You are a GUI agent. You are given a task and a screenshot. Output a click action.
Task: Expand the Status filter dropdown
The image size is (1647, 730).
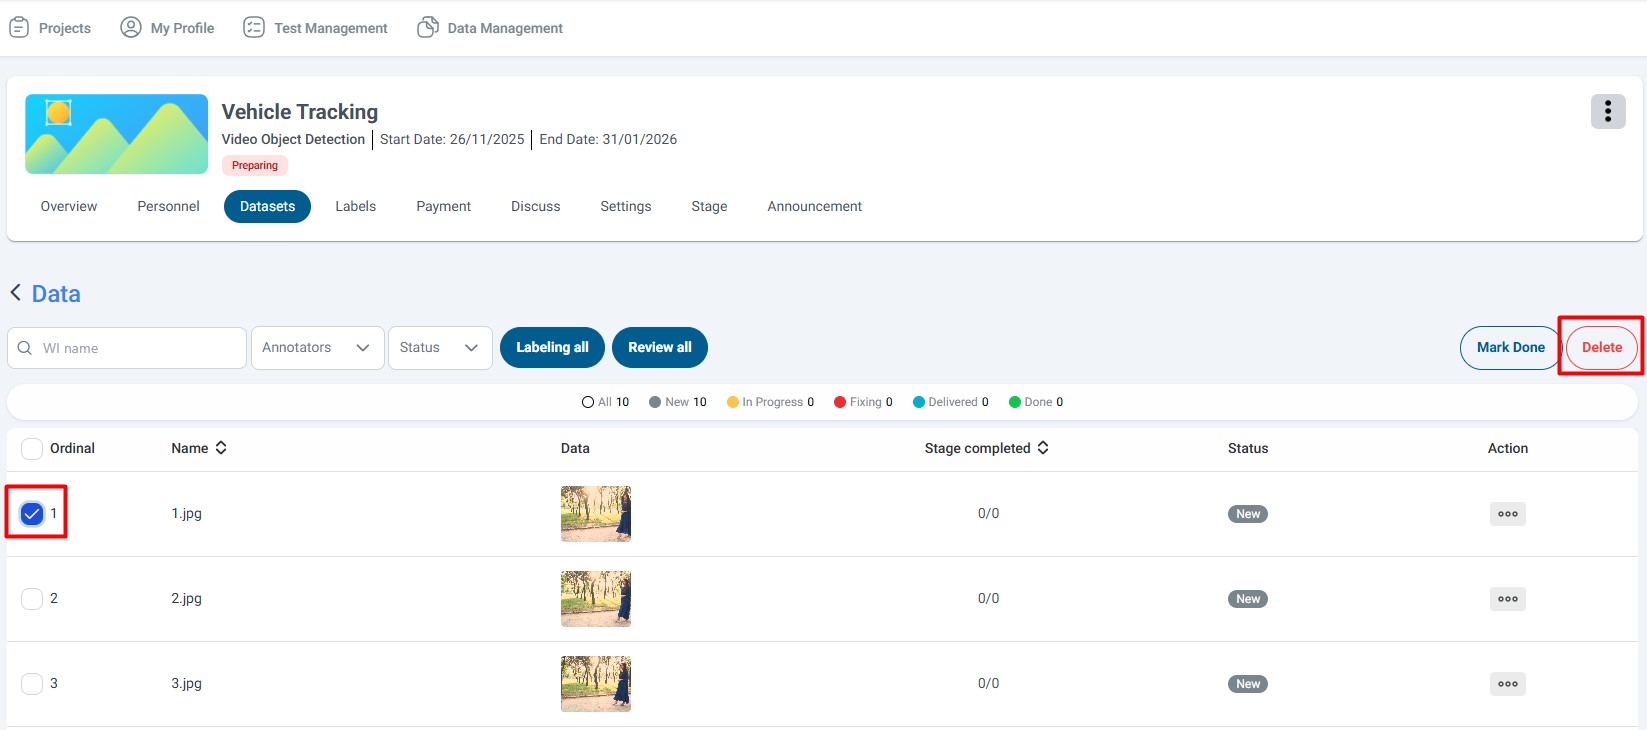(439, 348)
